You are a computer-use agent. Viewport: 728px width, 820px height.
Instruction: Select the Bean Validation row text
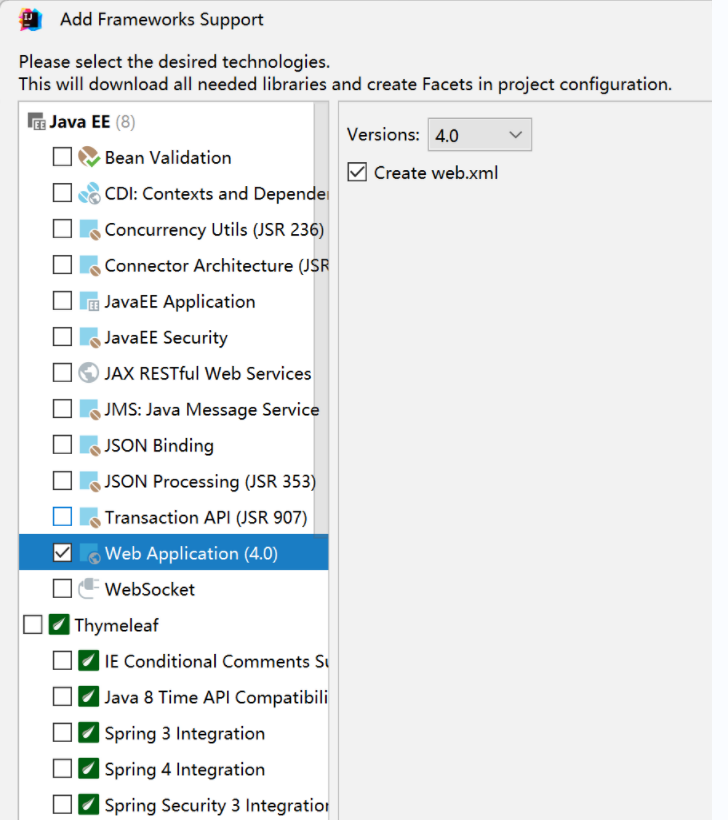(168, 157)
